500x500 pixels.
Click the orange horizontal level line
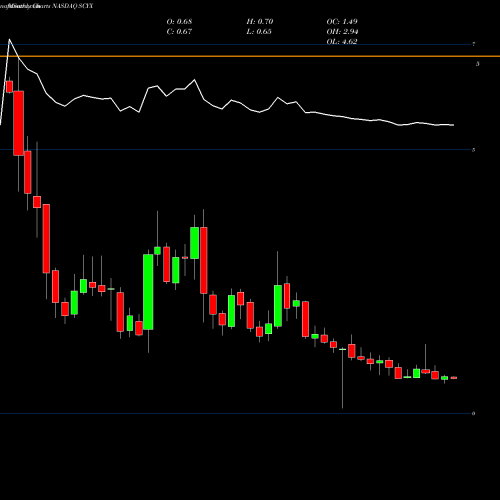point(250,56)
